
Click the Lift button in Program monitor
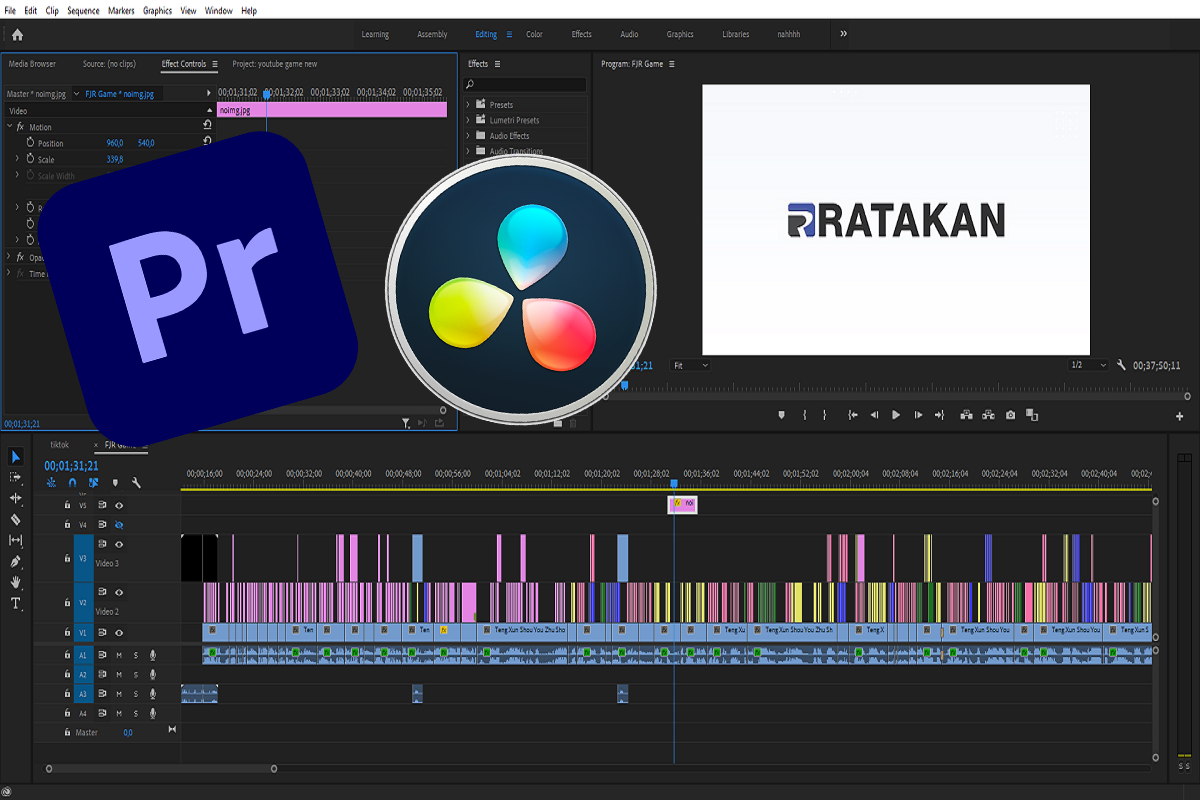coord(966,415)
